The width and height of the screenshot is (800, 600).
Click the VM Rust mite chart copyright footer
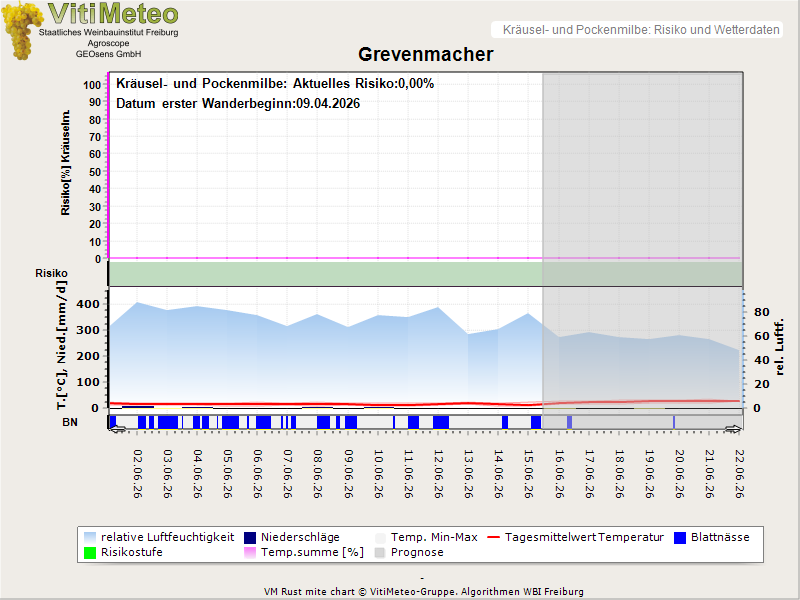(423, 592)
